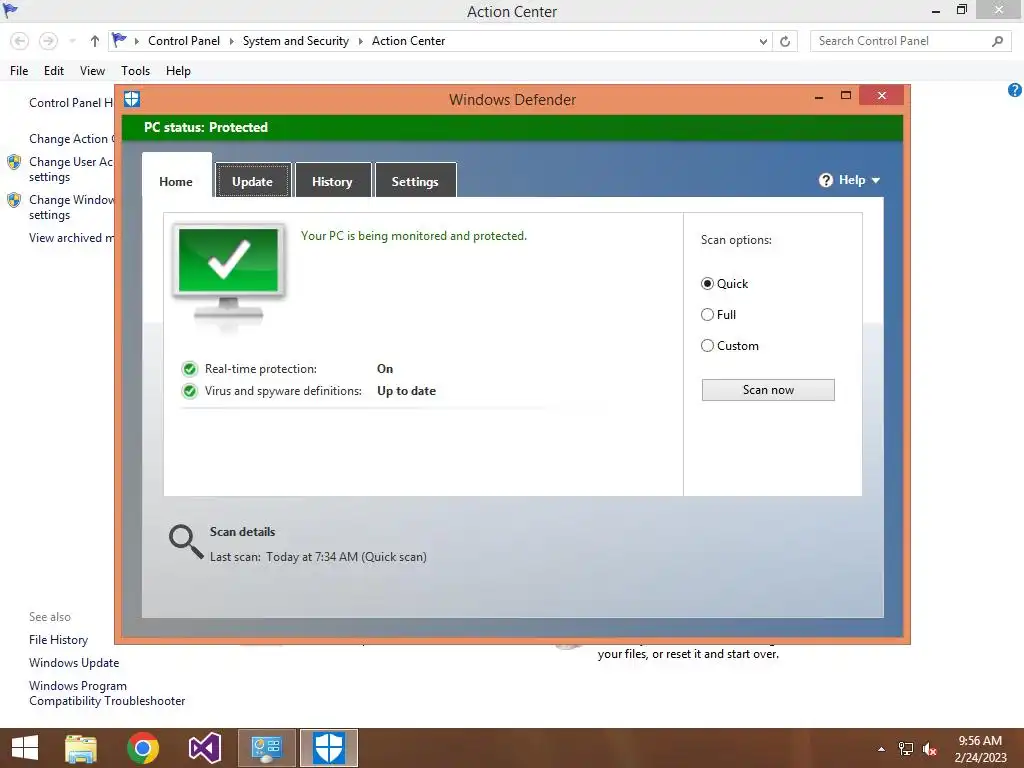Click the Control Panel breadcrumb
The image size is (1024, 768).
click(x=184, y=41)
